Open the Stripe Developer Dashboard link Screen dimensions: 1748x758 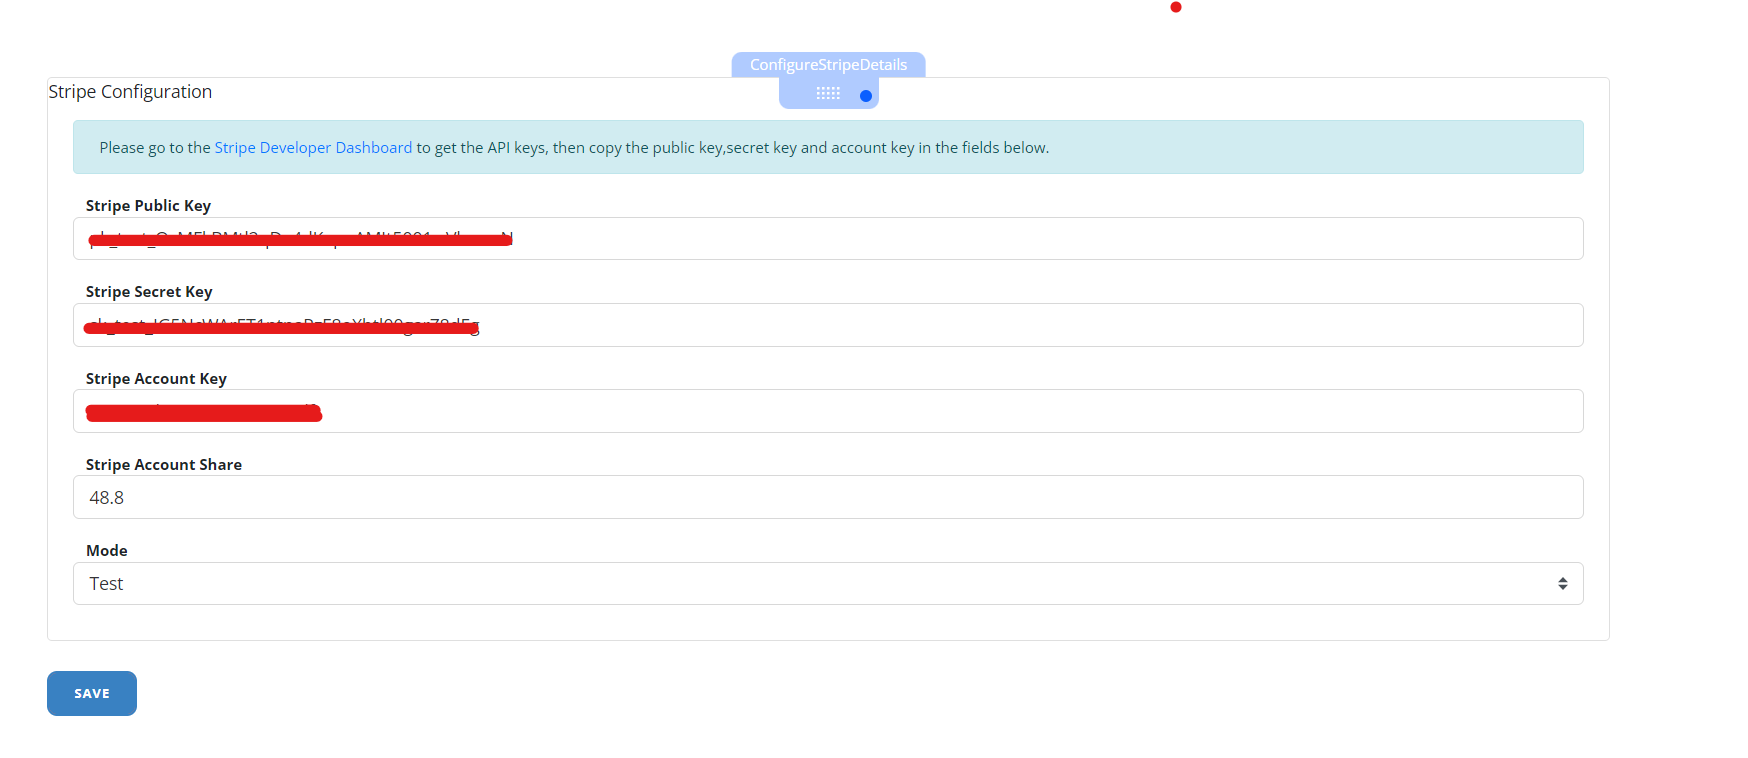pyautogui.click(x=313, y=148)
